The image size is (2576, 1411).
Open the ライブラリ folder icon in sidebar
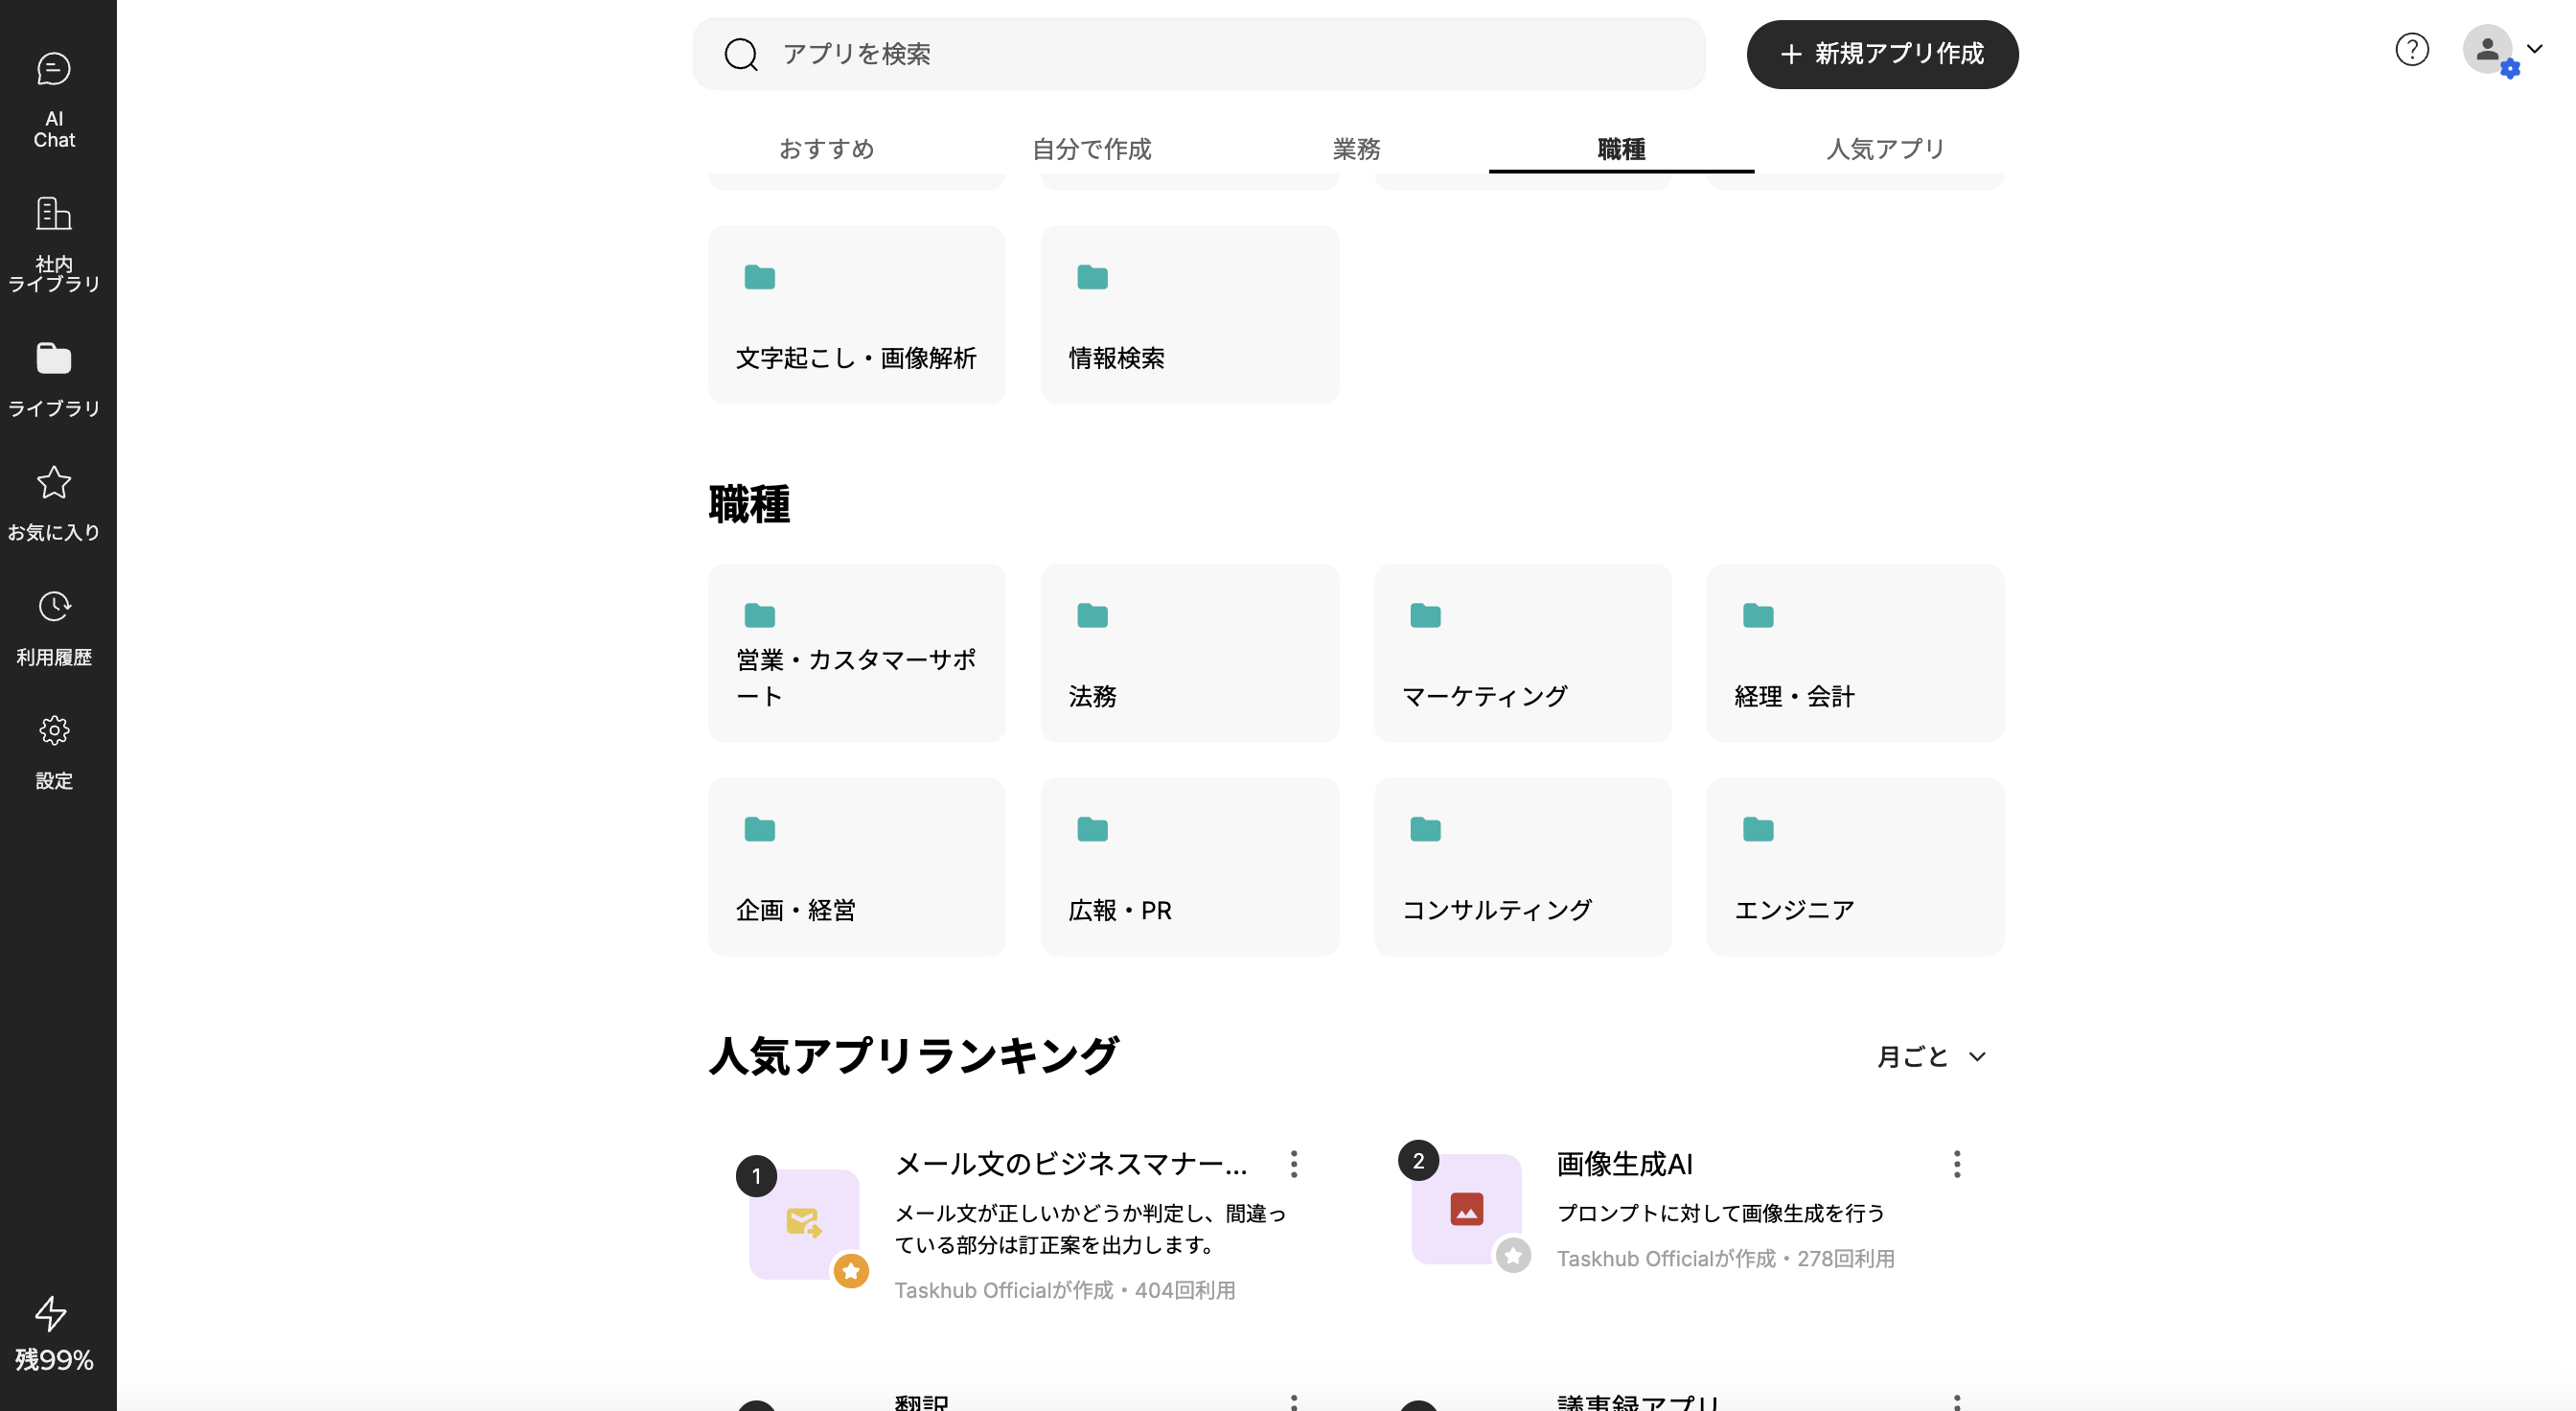click(x=54, y=378)
